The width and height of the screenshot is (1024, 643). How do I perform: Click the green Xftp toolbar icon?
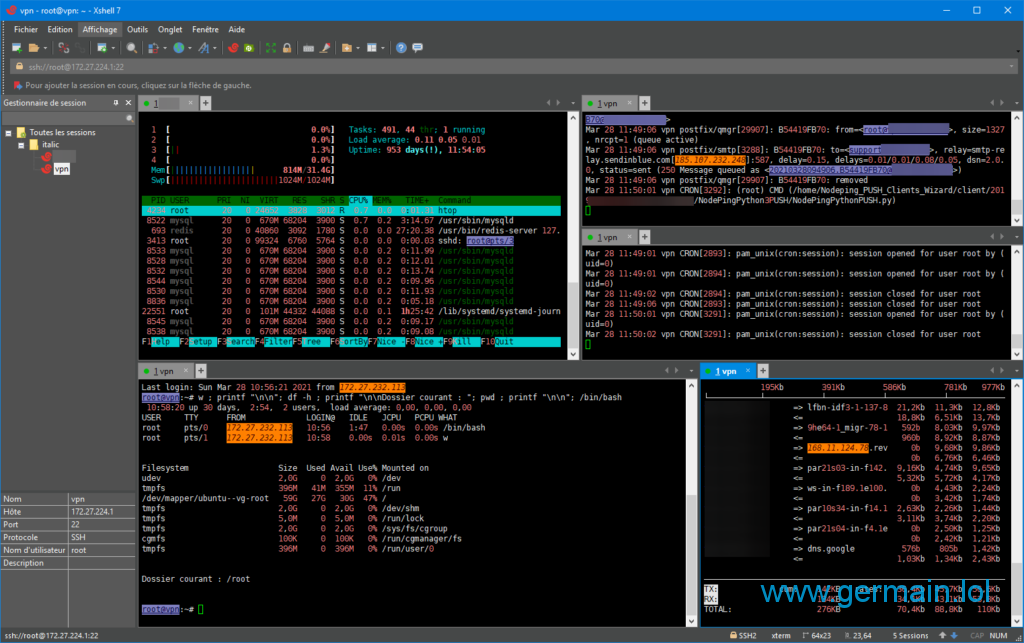pyautogui.click(x=247, y=48)
